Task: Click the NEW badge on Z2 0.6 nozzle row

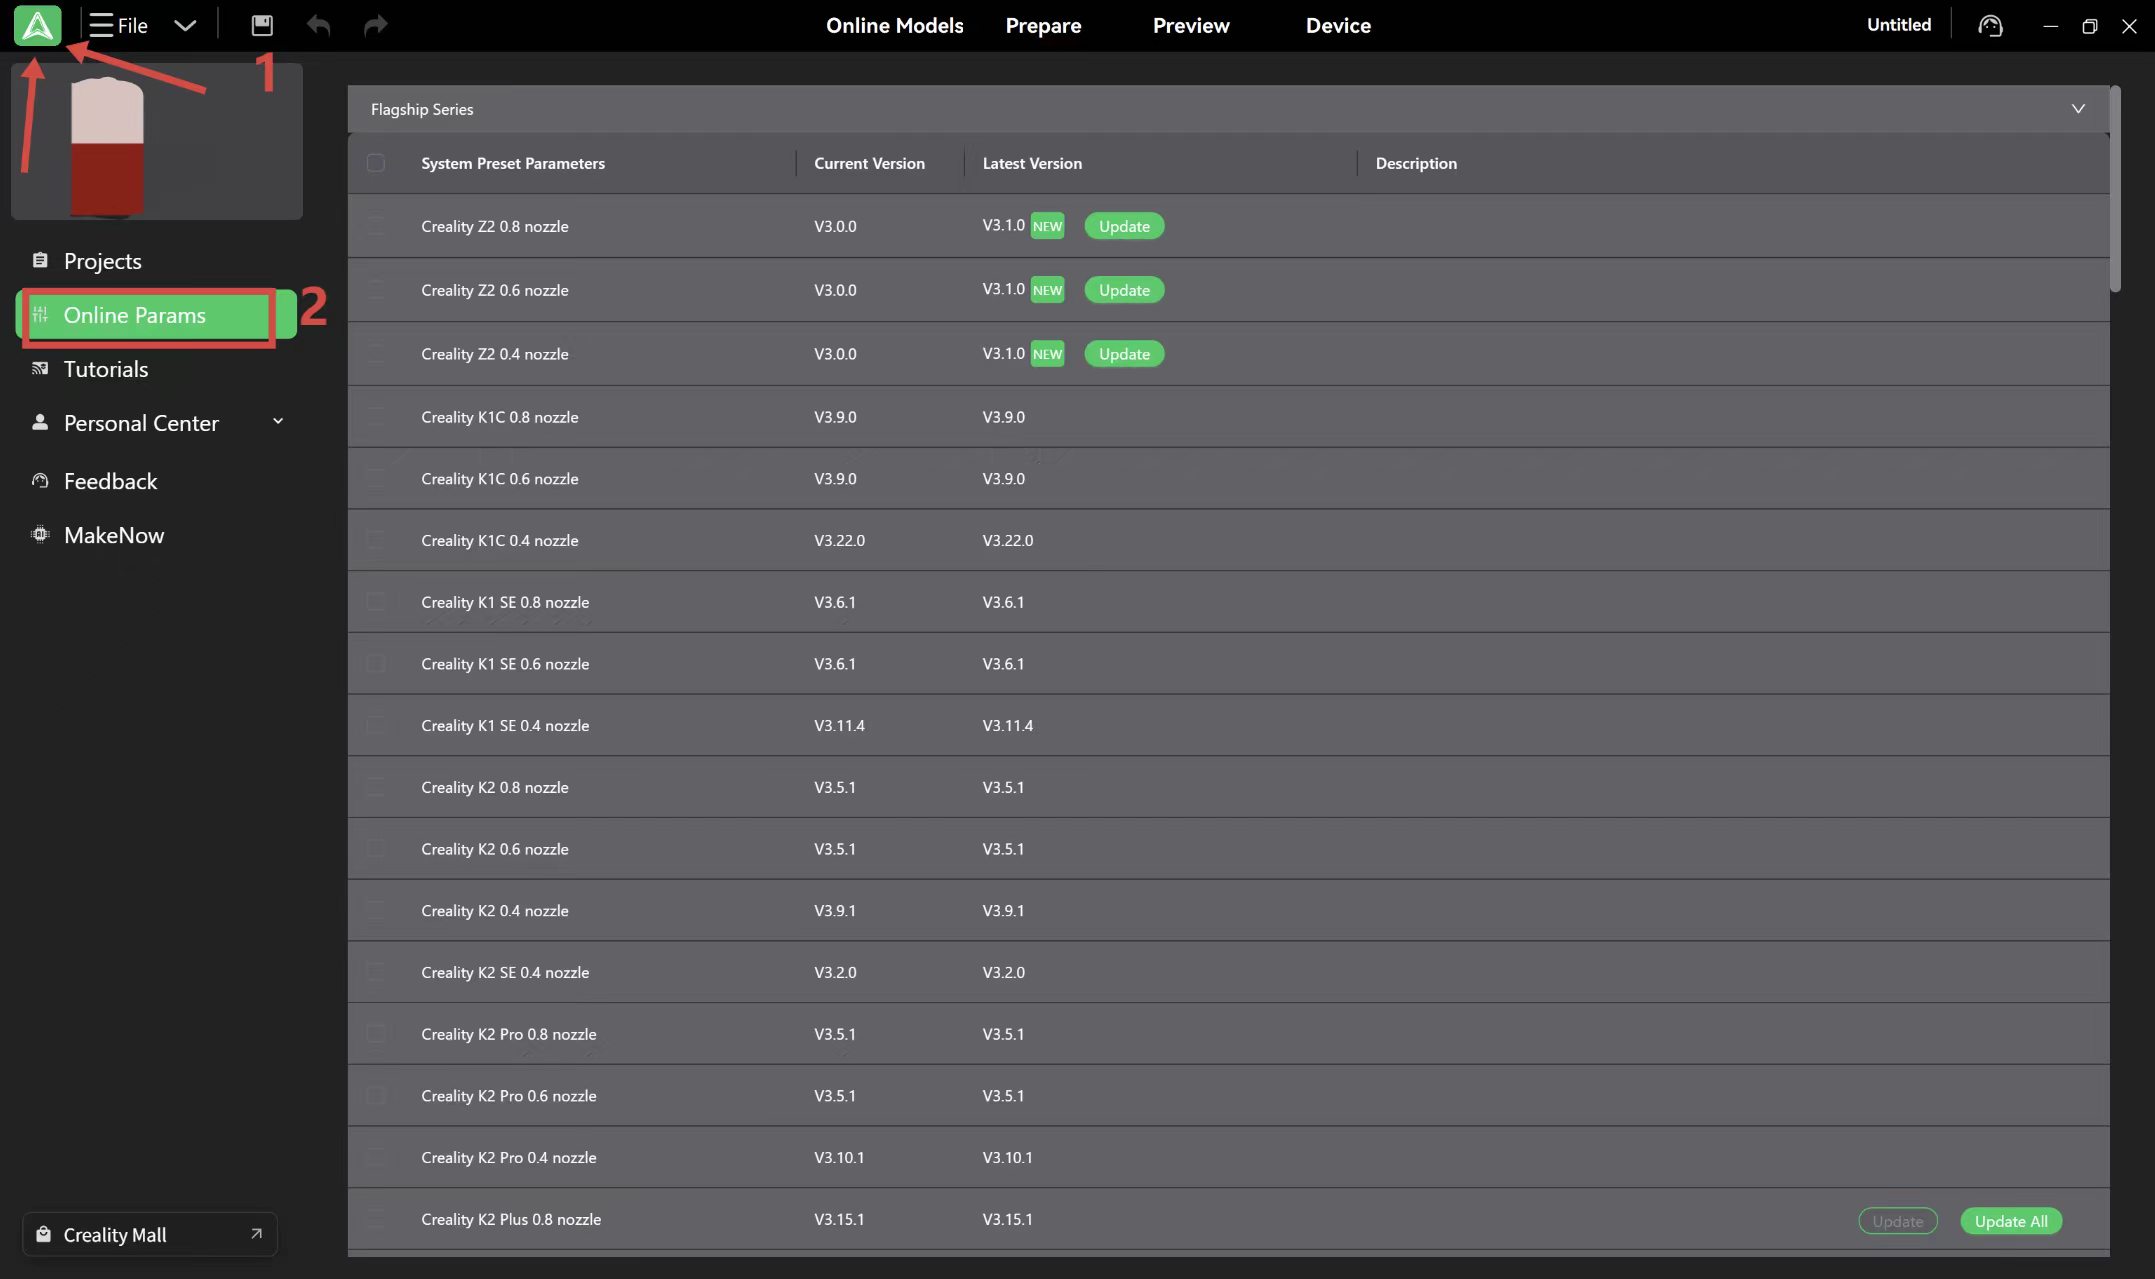Action: click(x=1047, y=290)
